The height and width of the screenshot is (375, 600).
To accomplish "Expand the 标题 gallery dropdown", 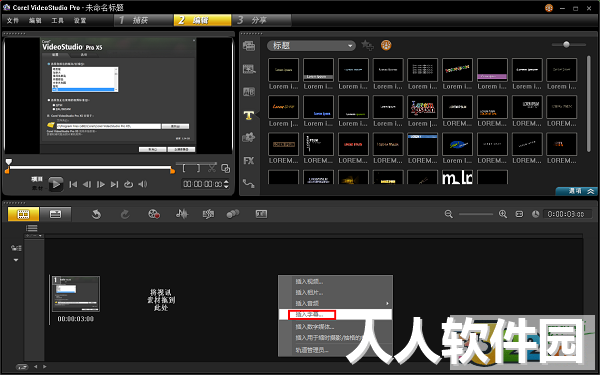I will click(311, 46).
